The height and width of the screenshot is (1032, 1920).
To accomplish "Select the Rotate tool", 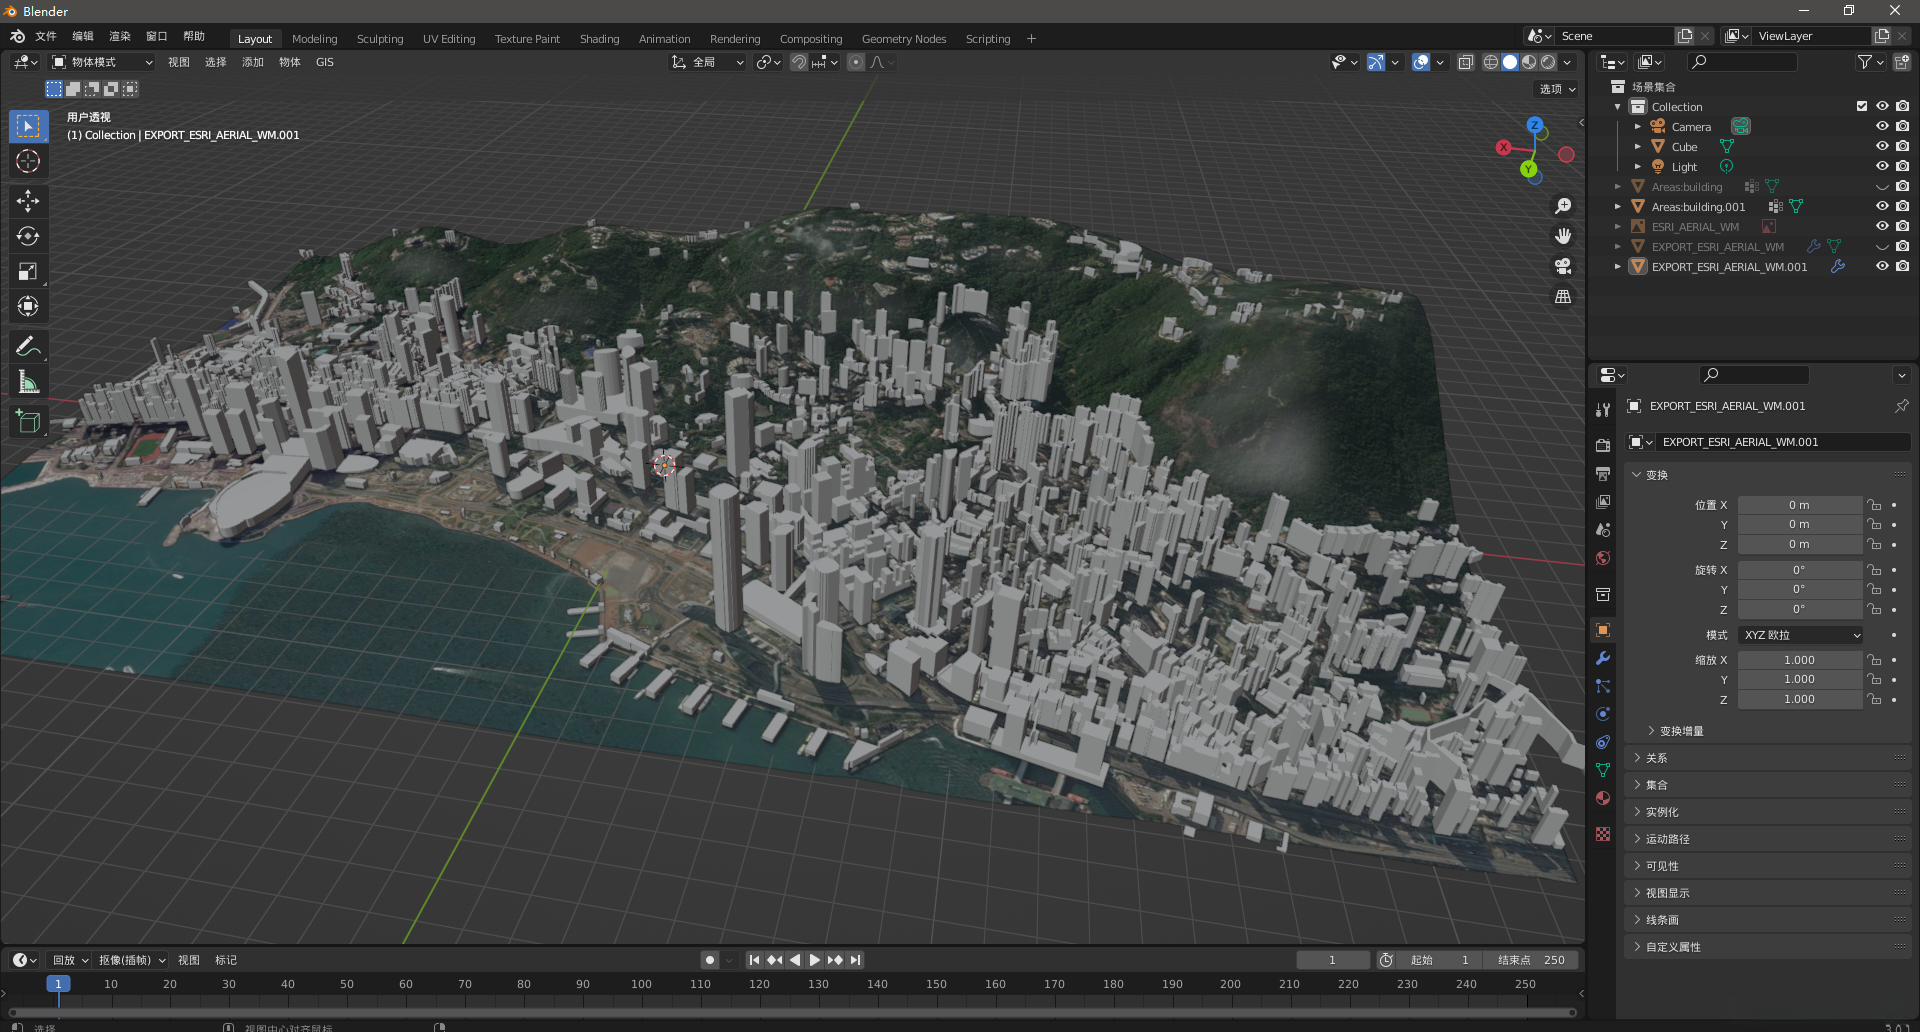I will 28,236.
